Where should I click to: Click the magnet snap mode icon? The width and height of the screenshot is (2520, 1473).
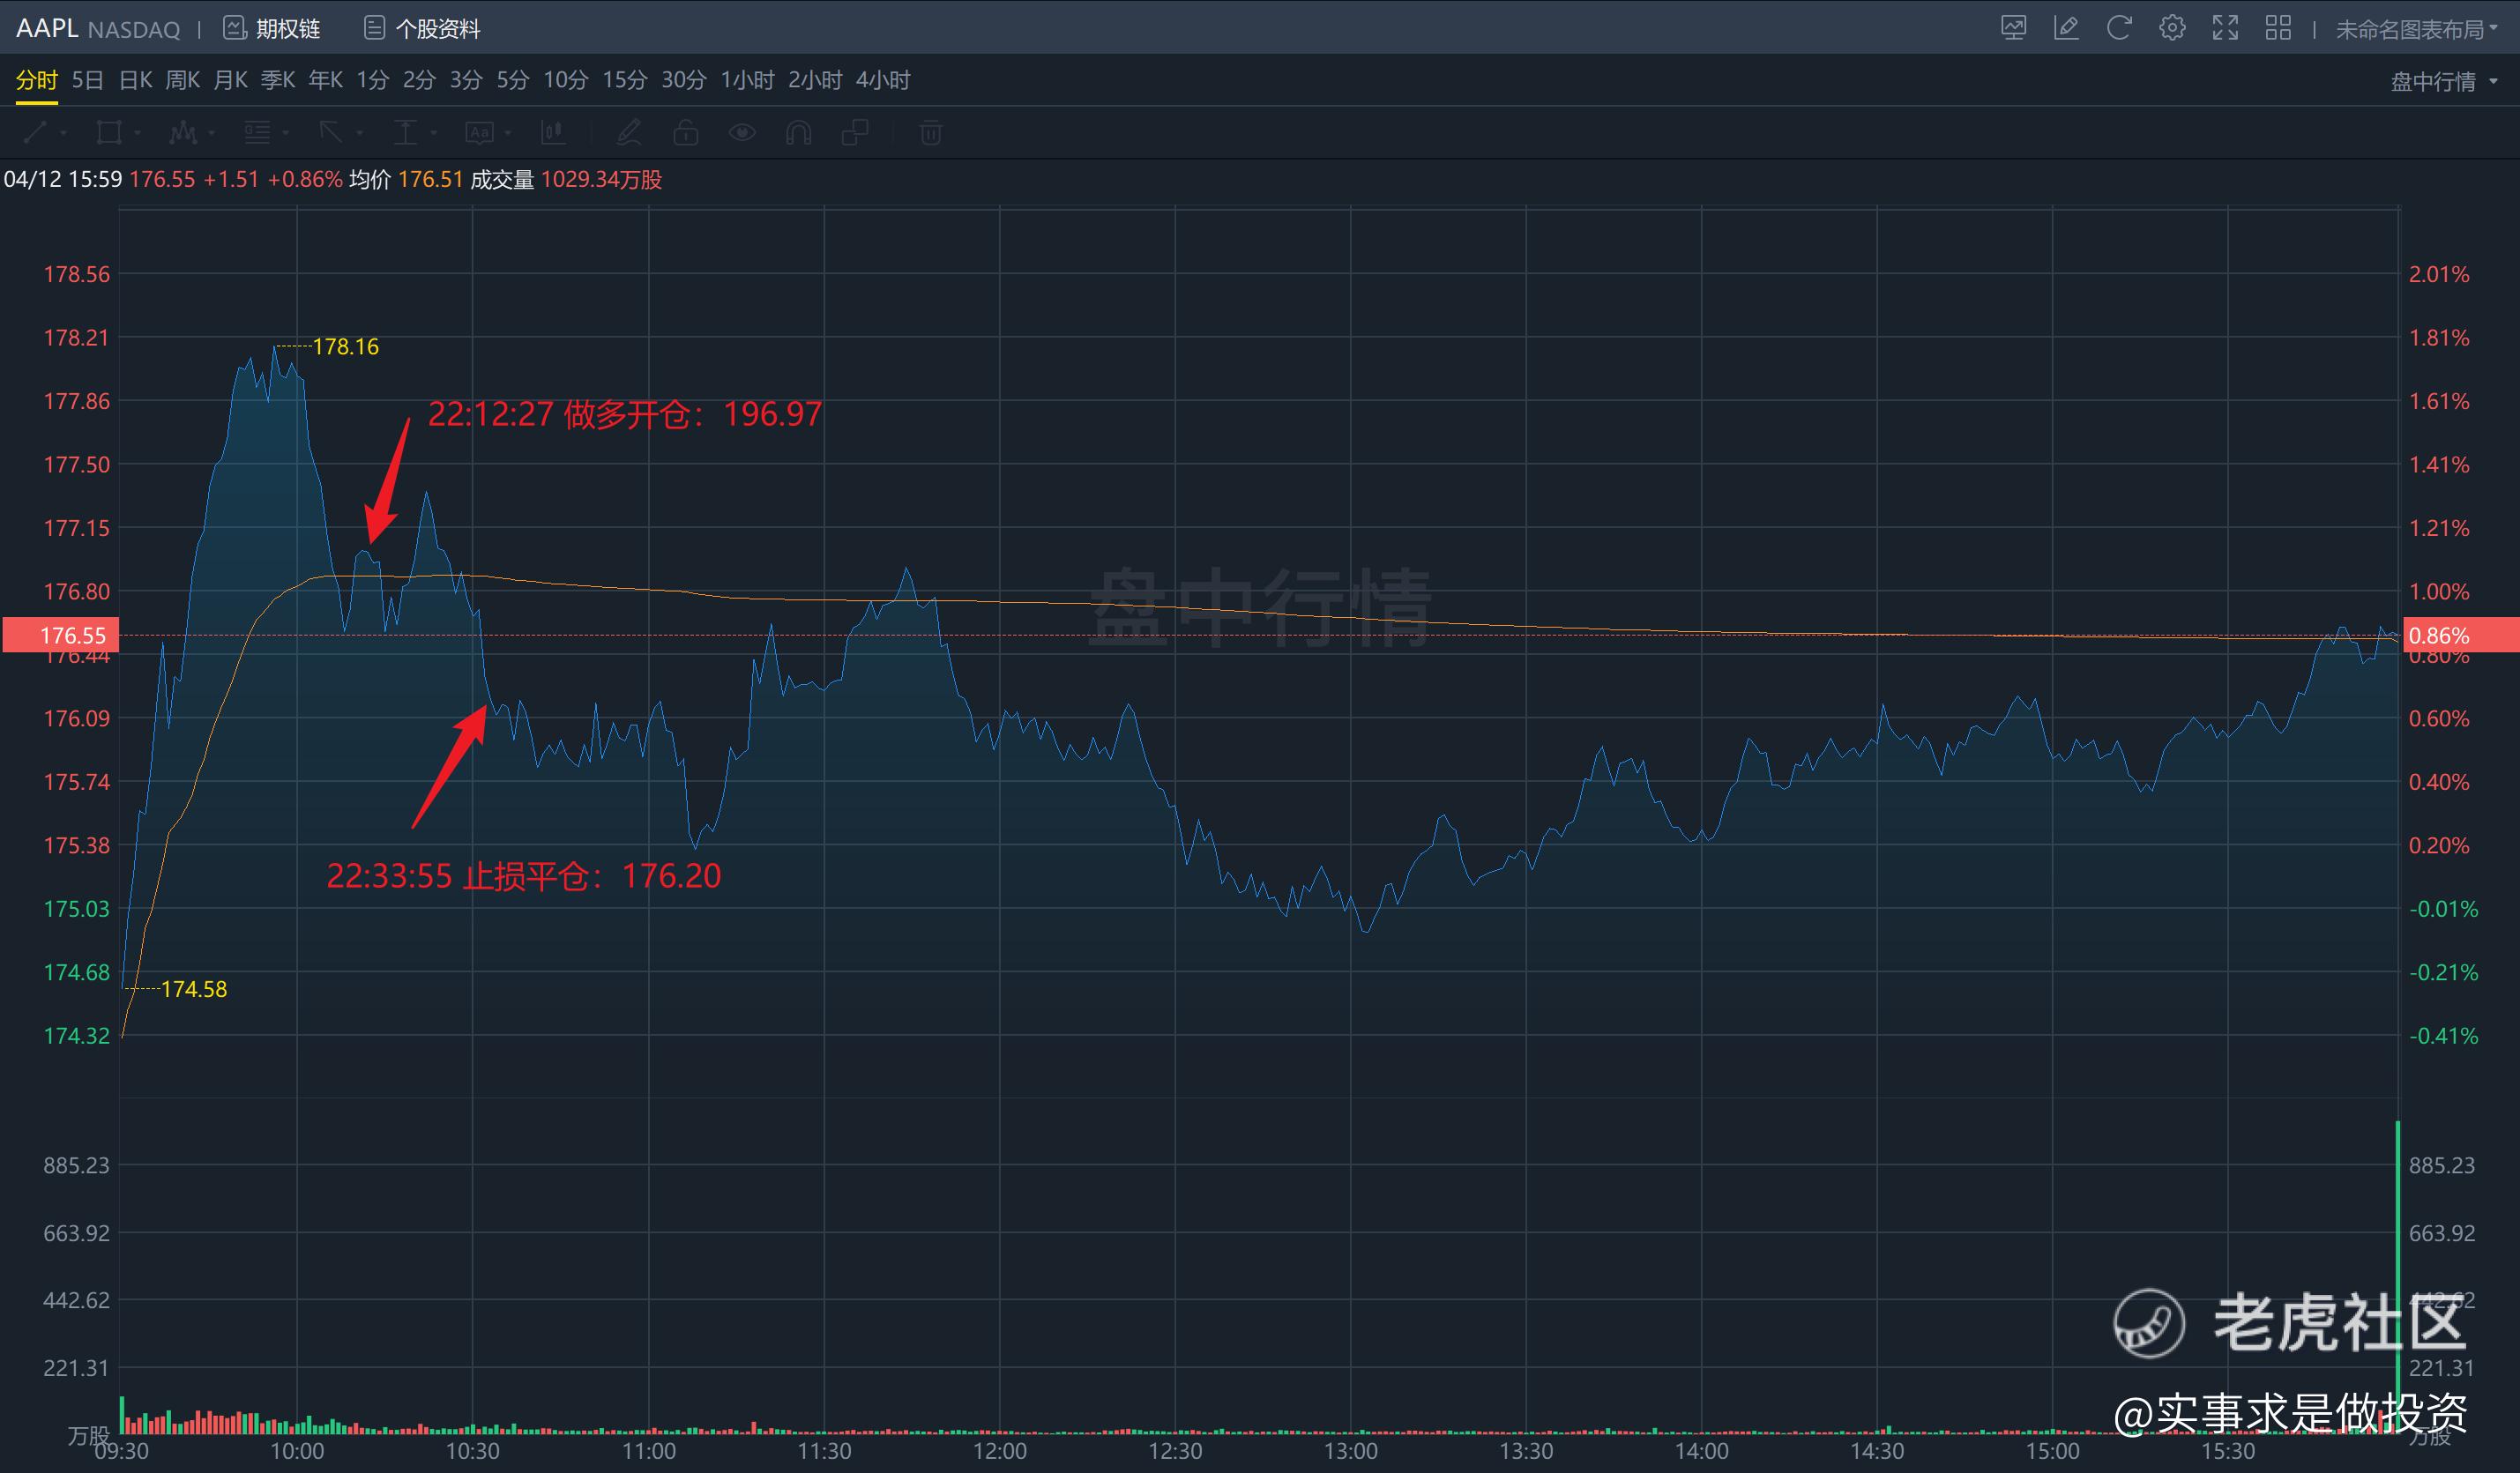[x=798, y=132]
